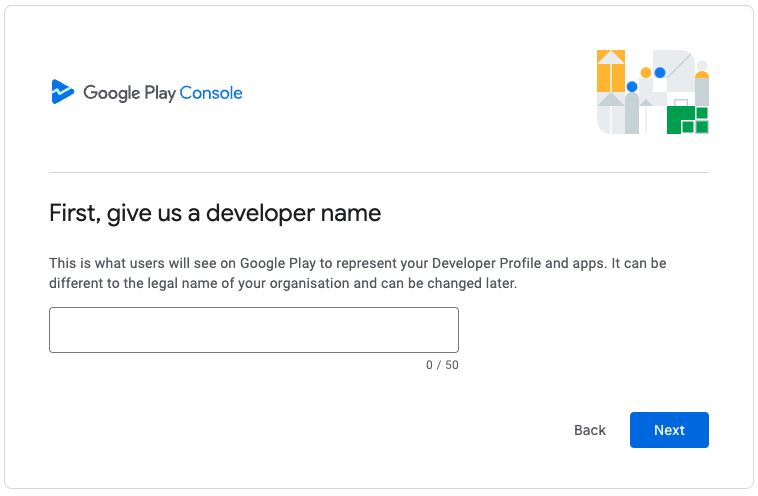The width and height of the screenshot is (758, 496).
Task: Click the words "legal name" in description
Action: coord(182,283)
